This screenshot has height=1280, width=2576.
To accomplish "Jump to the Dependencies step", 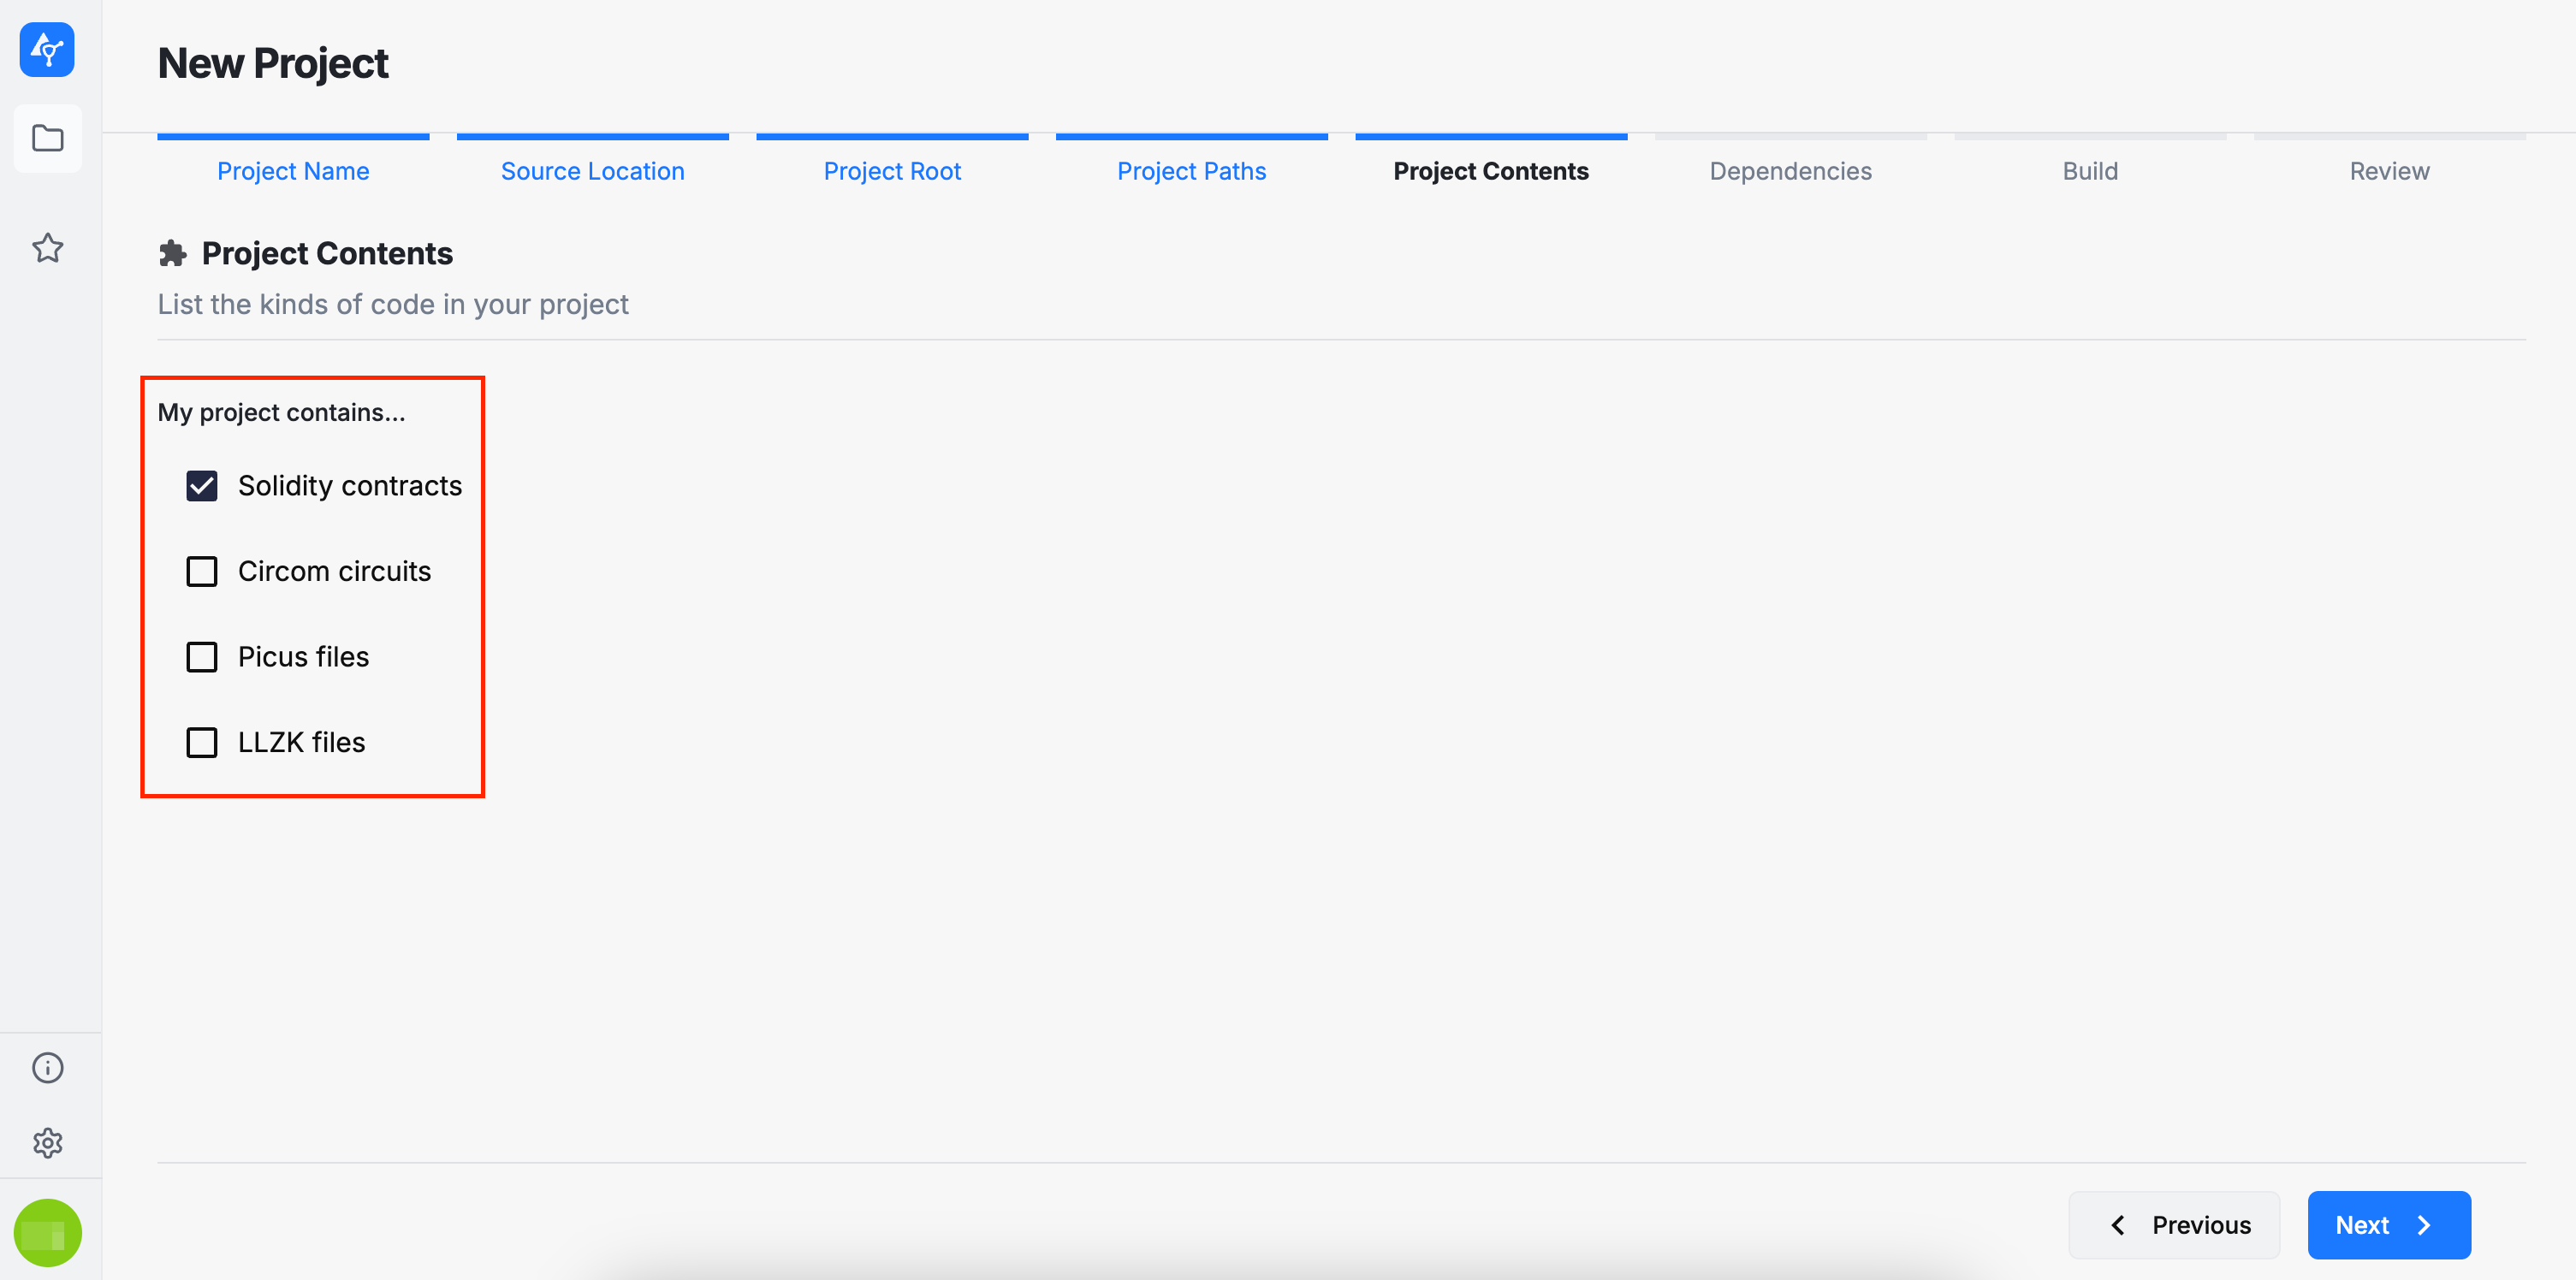I will (x=1790, y=171).
